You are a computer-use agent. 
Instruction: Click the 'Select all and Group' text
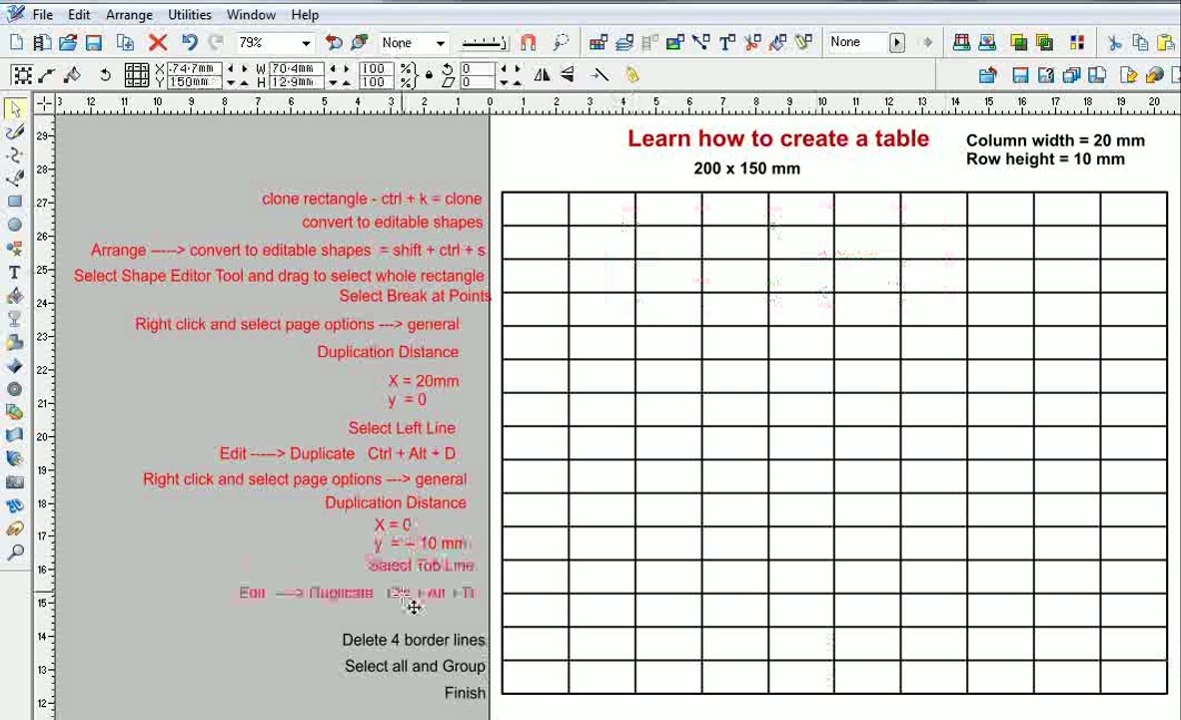415,666
